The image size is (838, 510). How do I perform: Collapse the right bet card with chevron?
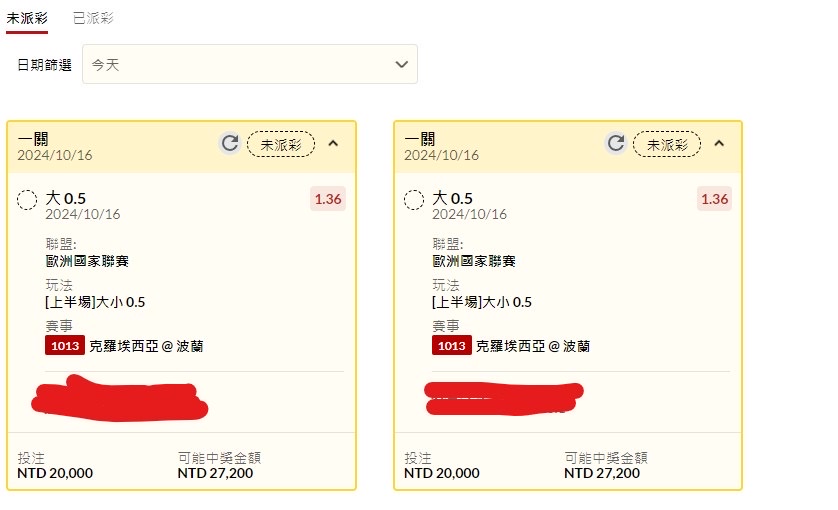click(x=719, y=144)
